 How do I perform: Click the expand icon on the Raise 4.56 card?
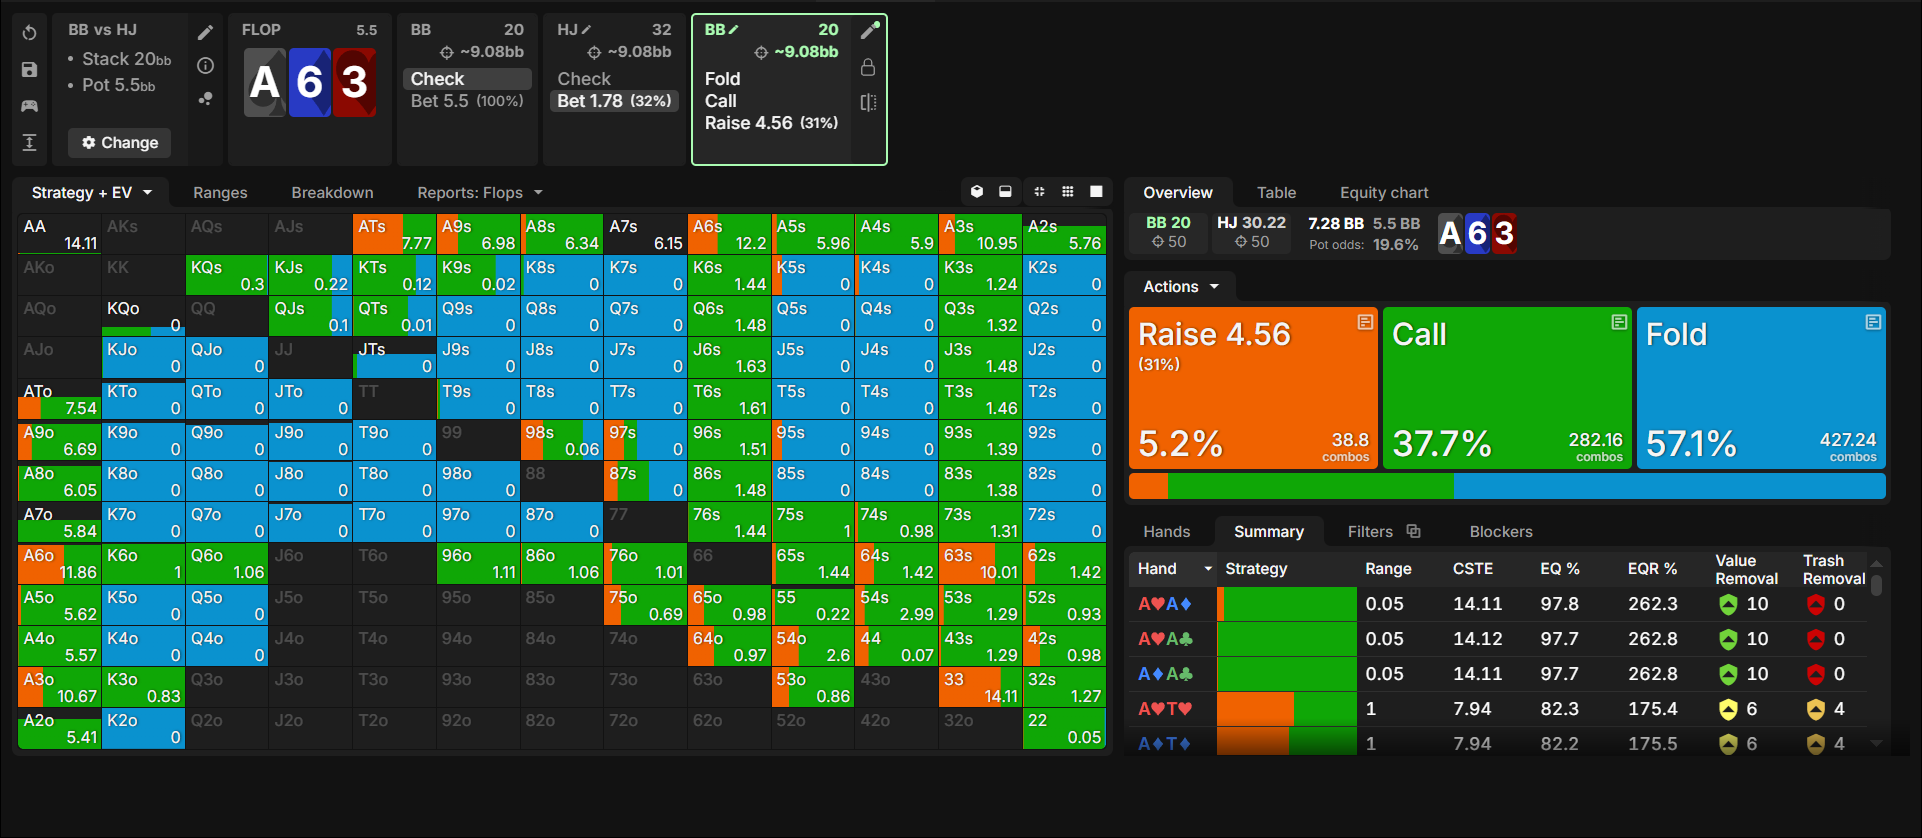click(x=1365, y=322)
